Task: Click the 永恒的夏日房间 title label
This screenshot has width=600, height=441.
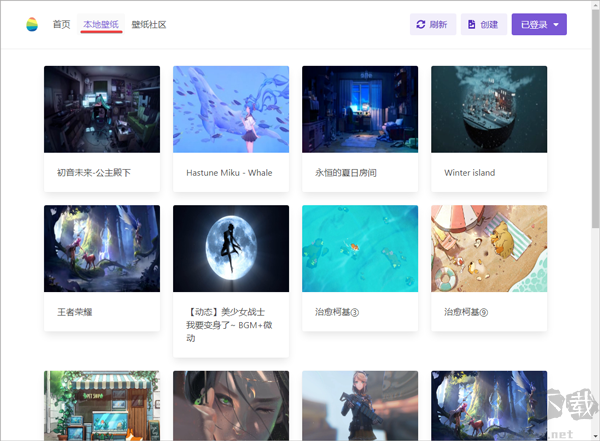Action: coord(346,173)
